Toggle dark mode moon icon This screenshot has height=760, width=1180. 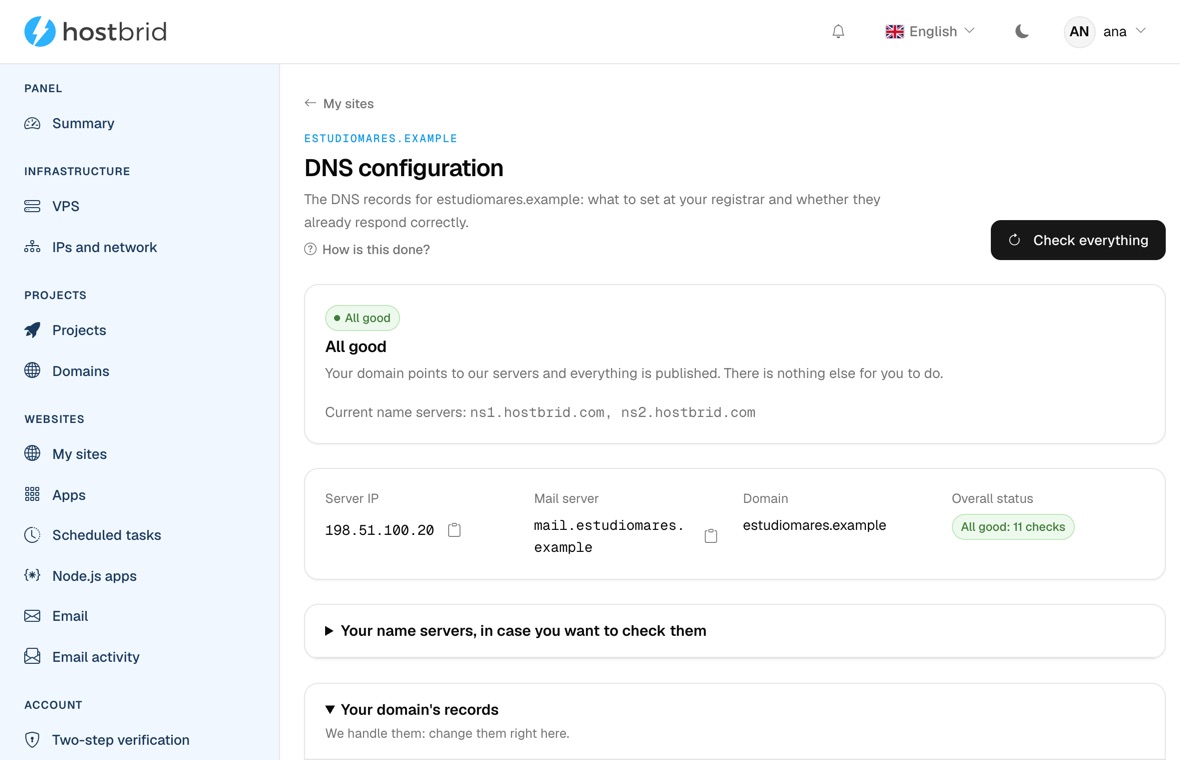tap(1021, 32)
